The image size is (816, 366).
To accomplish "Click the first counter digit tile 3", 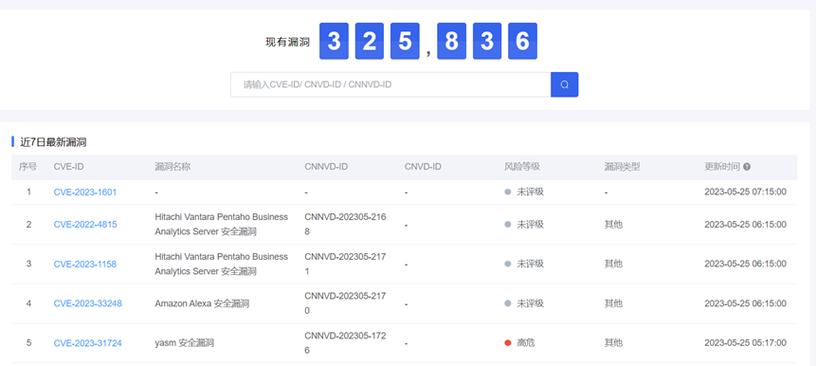I will coord(334,41).
